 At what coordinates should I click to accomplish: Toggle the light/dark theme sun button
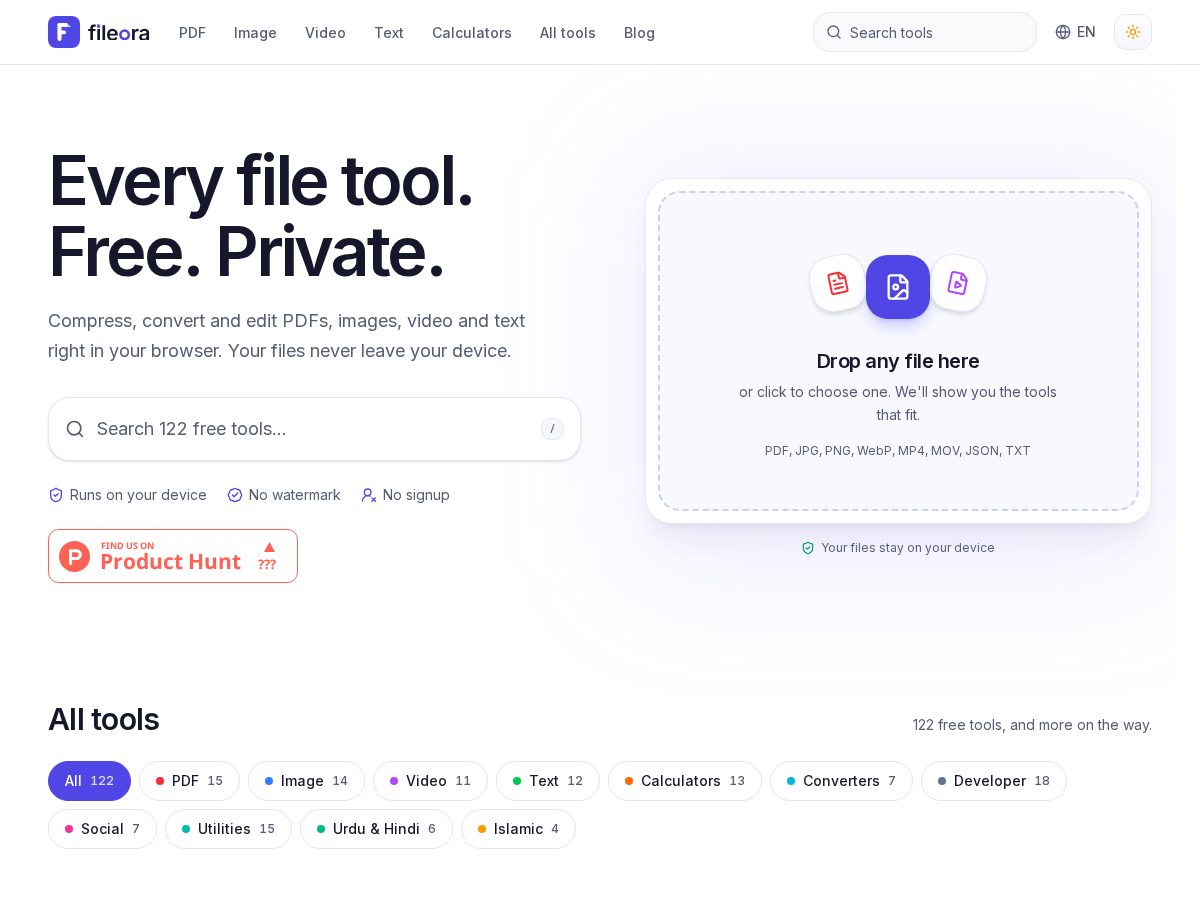click(1133, 32)
